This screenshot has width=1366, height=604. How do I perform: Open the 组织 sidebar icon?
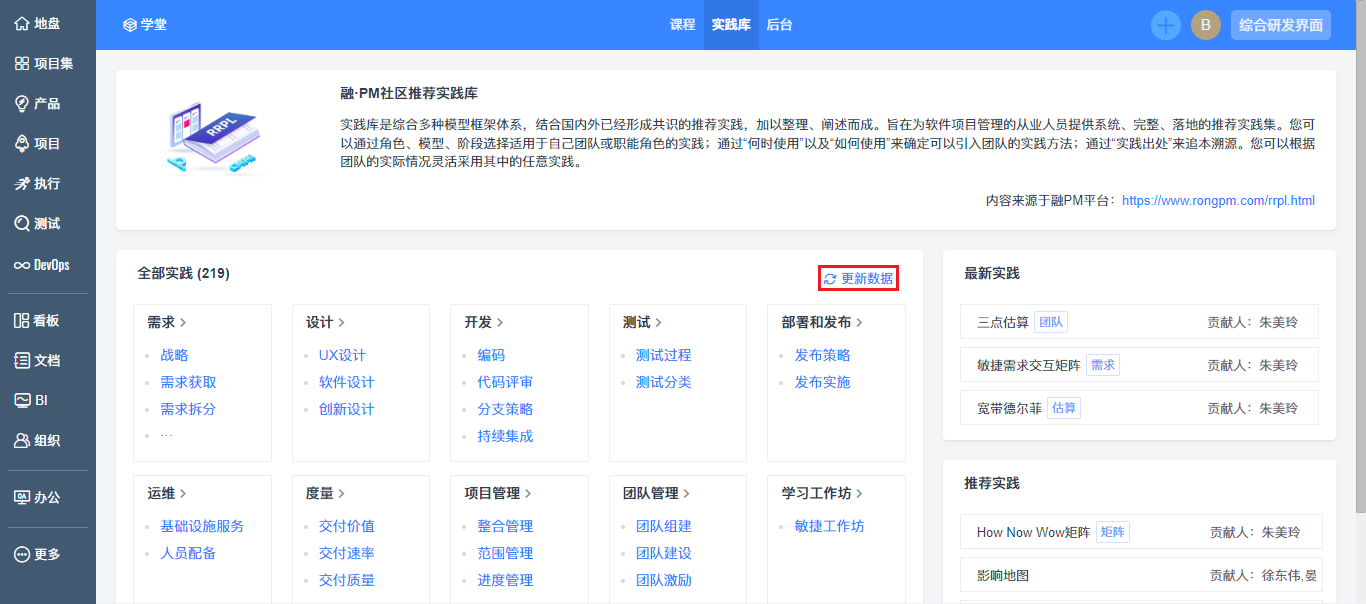pos(22,440)
